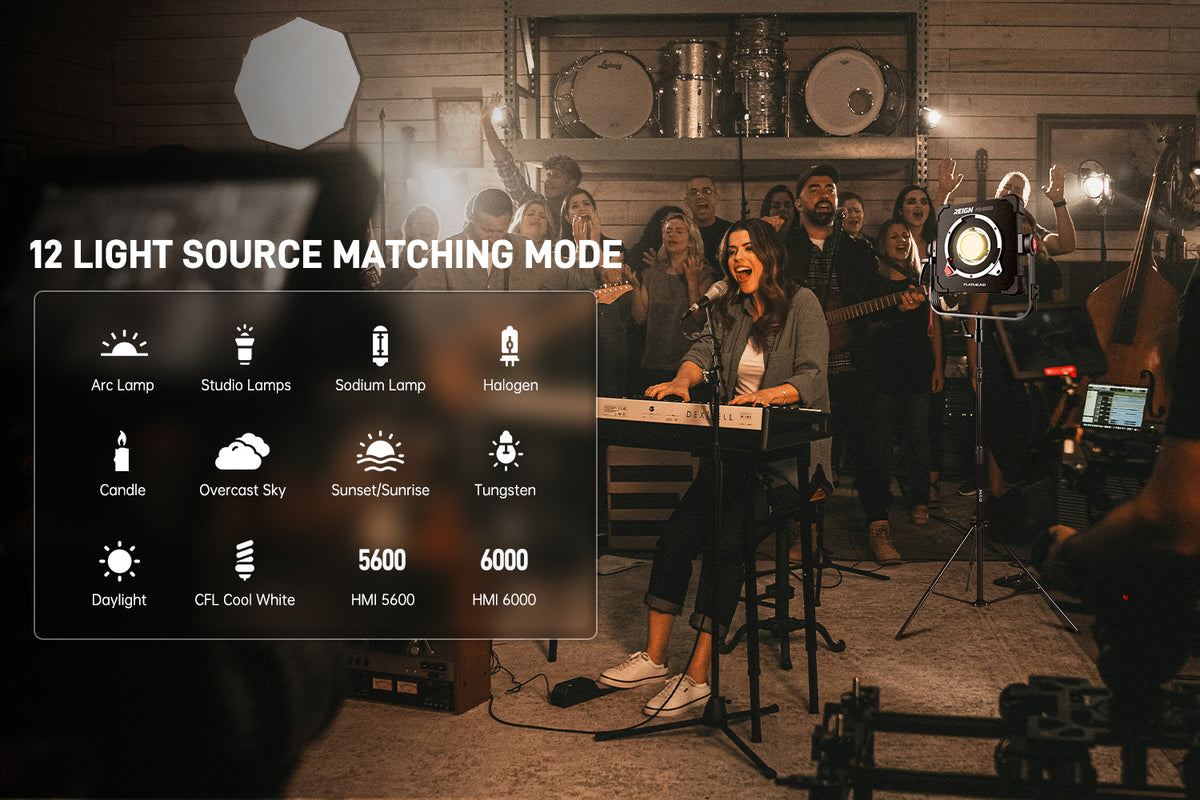
Task: Click the "HMI 5600" label
Action: (383, 600)
